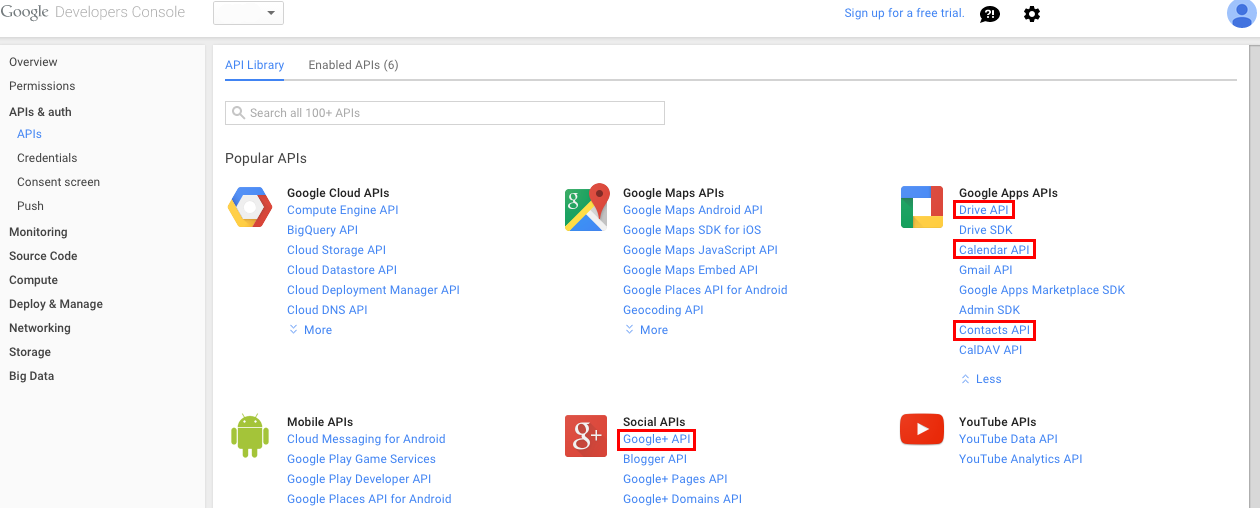Open Blogger API link
The width and height of the screenshot is (1260, 508).
[x=655, y=459]
